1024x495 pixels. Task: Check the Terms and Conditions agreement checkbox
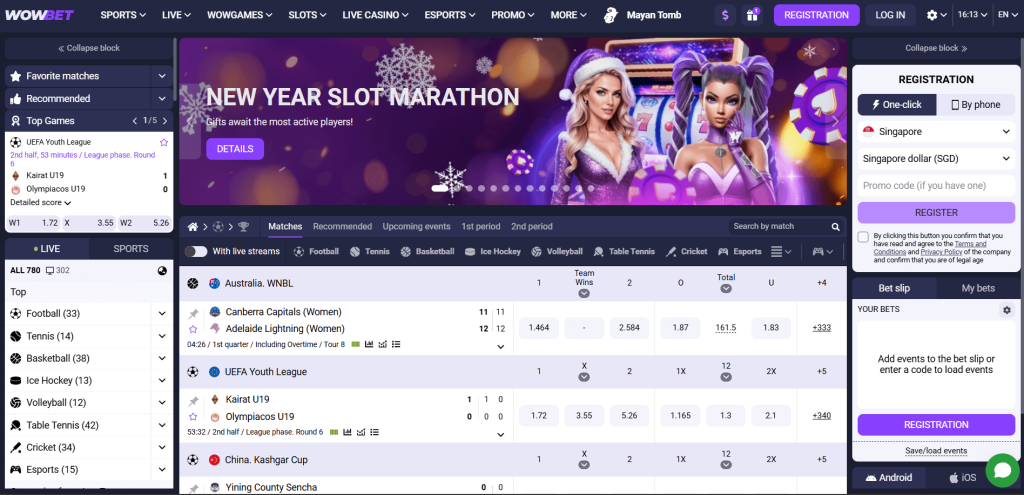click(x=863, y=237)
